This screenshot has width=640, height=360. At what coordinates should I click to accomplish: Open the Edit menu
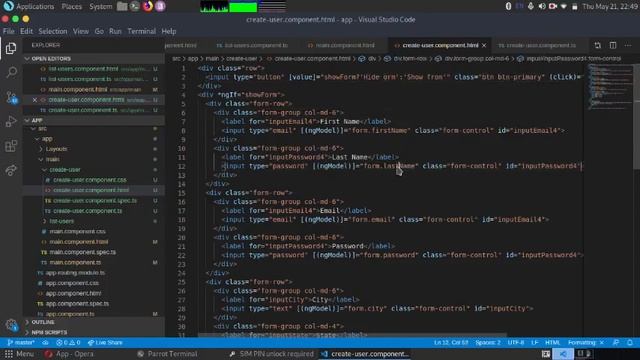26,31
